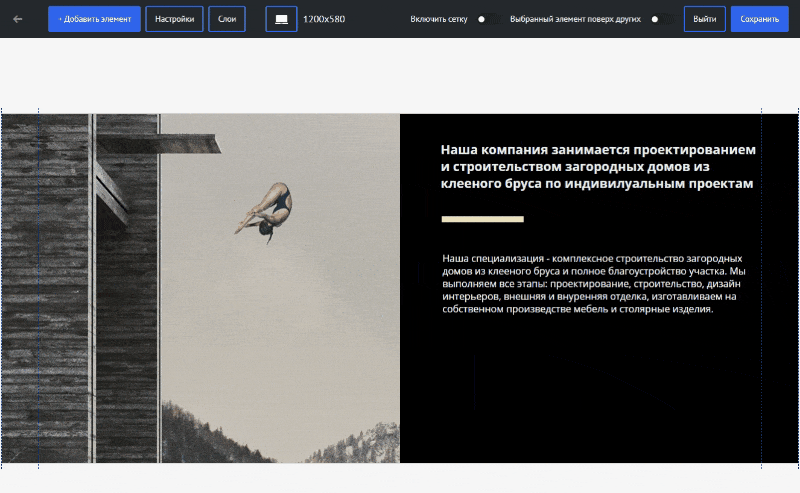Viewport: 800px width, 493px height.
Task: Click the 1200x580 canvas size label
Action: click(324, 19)
